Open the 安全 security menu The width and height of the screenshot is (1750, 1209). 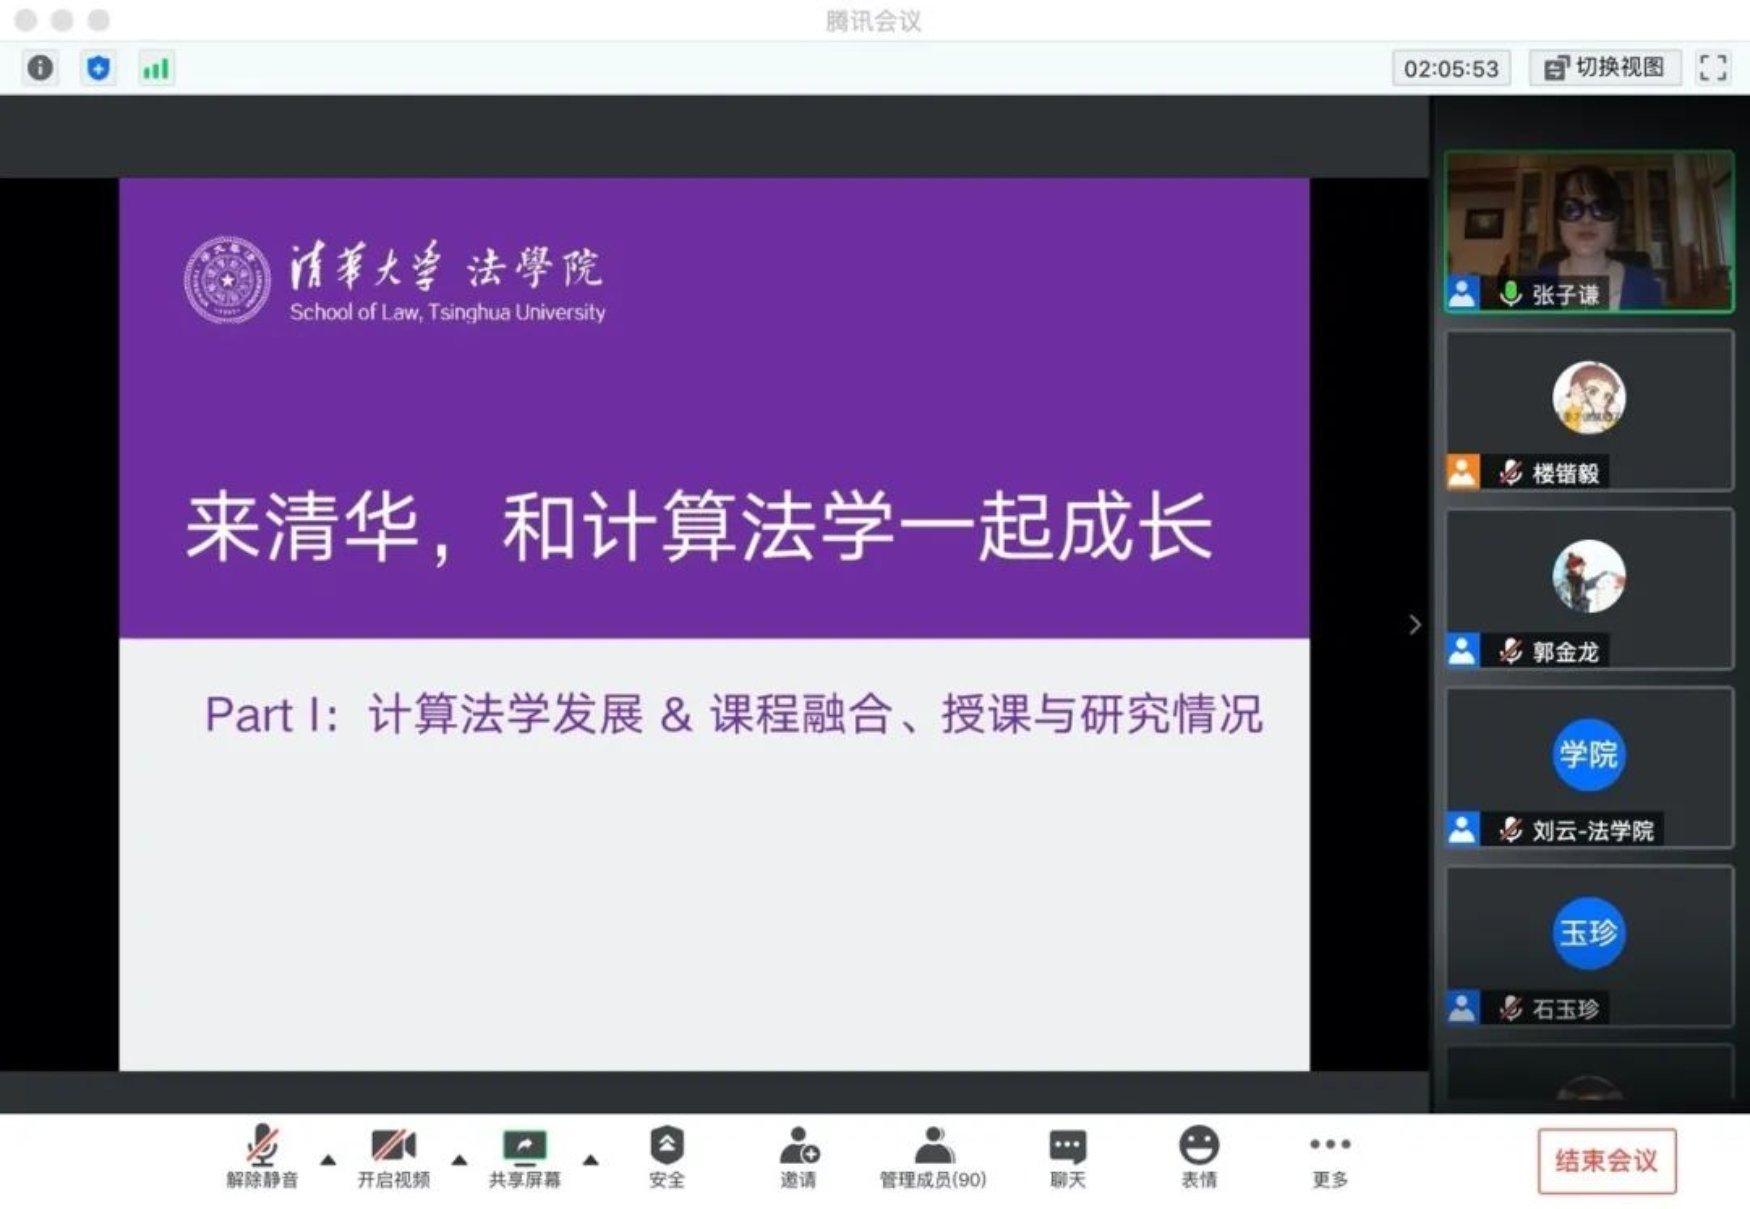[667, 1157]
